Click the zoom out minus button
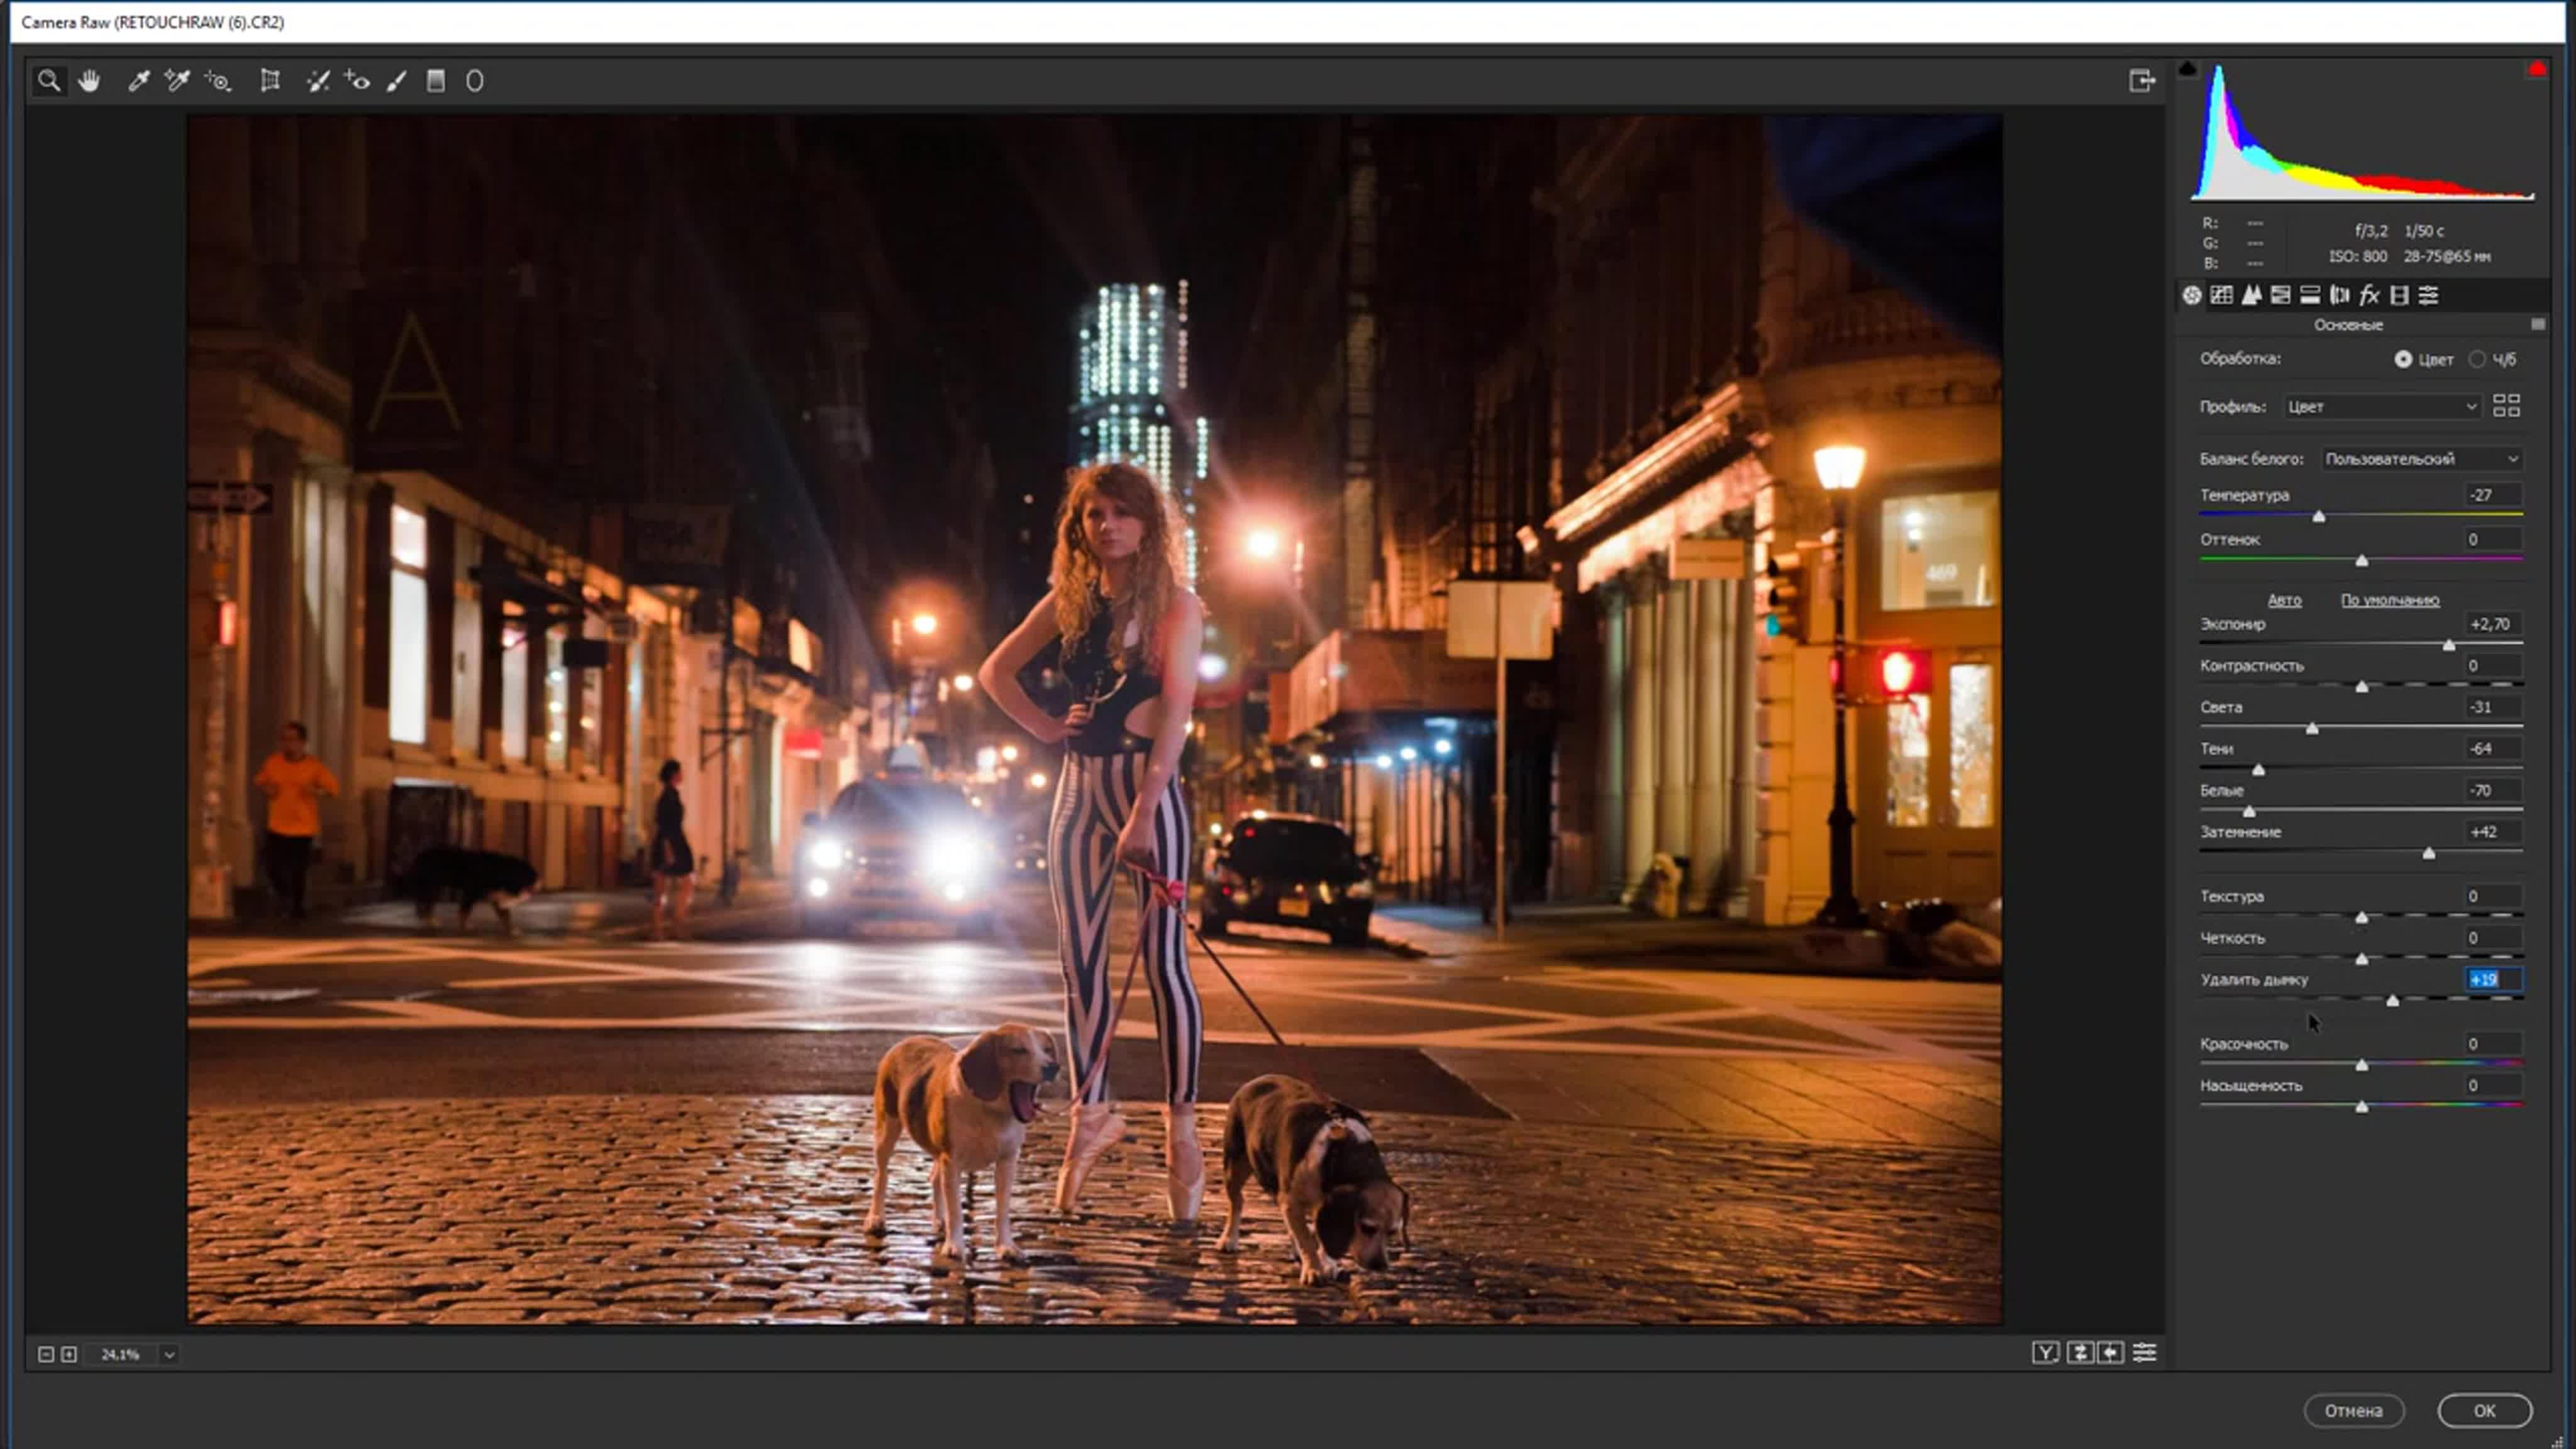The height and width of the screenshot is (1449, 2576). (46, 1354)
